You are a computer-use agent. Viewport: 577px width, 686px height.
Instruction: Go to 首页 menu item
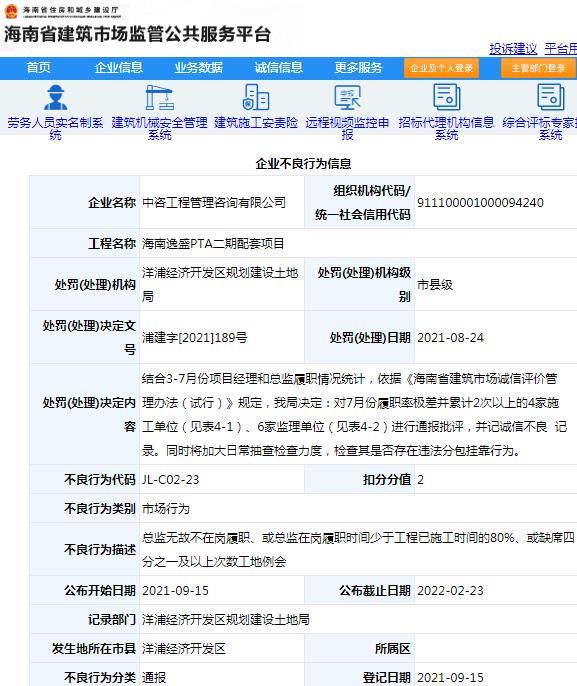38,68
